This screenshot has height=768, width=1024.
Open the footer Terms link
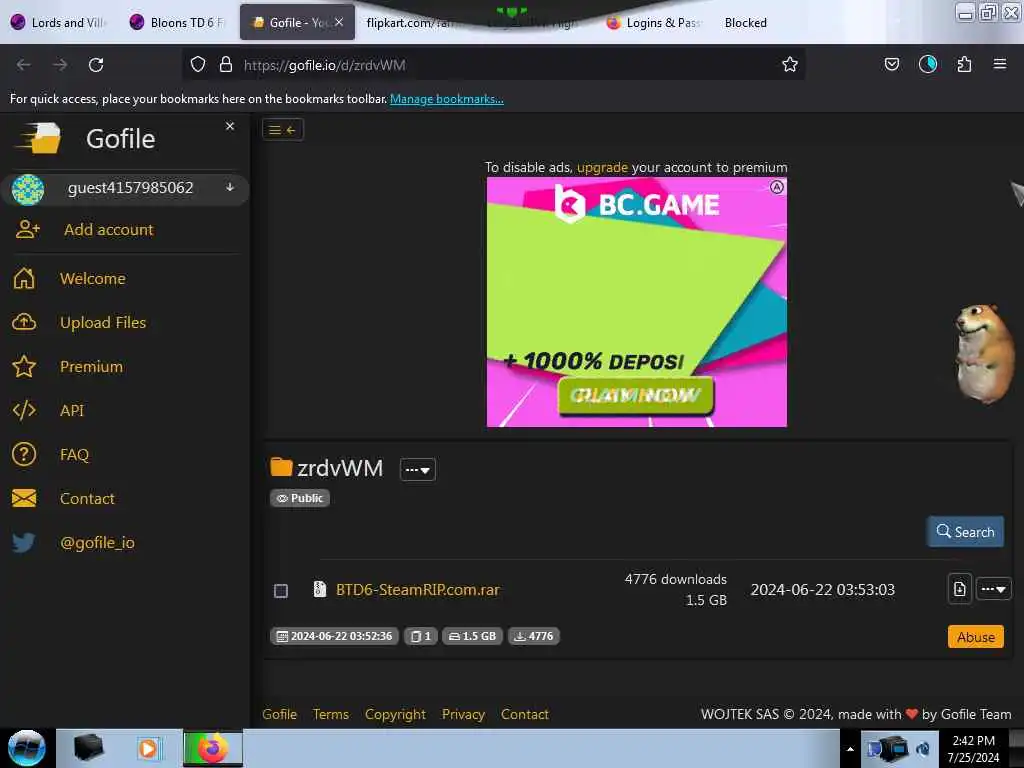pyautogui.click(x=330, y=714)
